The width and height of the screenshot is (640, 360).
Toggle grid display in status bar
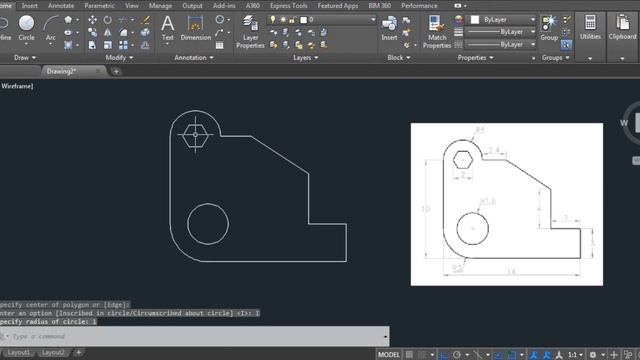[x=409, y=354]
